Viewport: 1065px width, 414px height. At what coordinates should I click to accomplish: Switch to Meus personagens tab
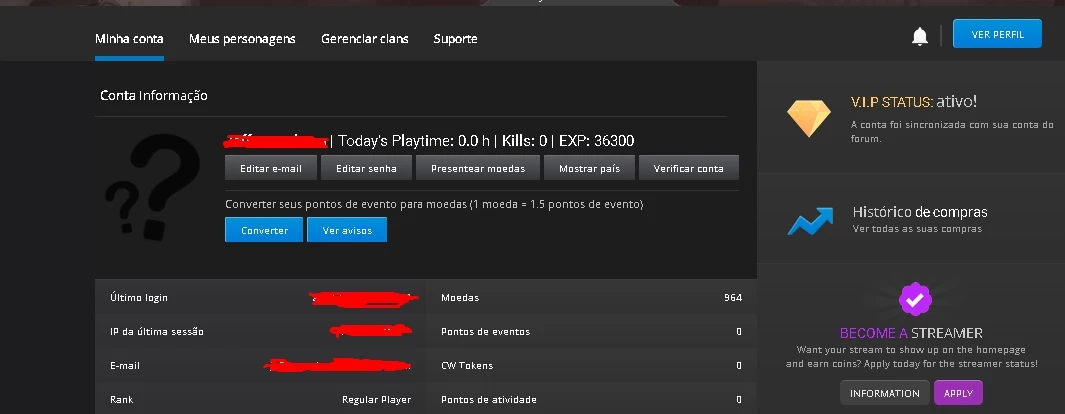pos(242,39)
